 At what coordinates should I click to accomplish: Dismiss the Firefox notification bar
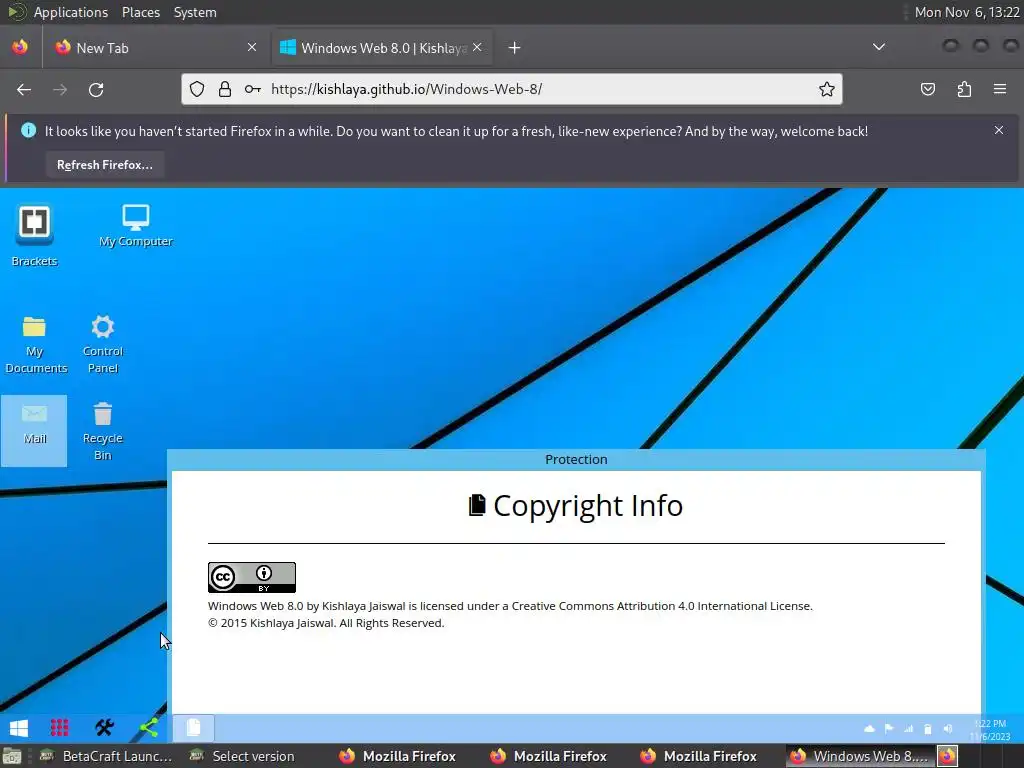(x=999, y=131)
